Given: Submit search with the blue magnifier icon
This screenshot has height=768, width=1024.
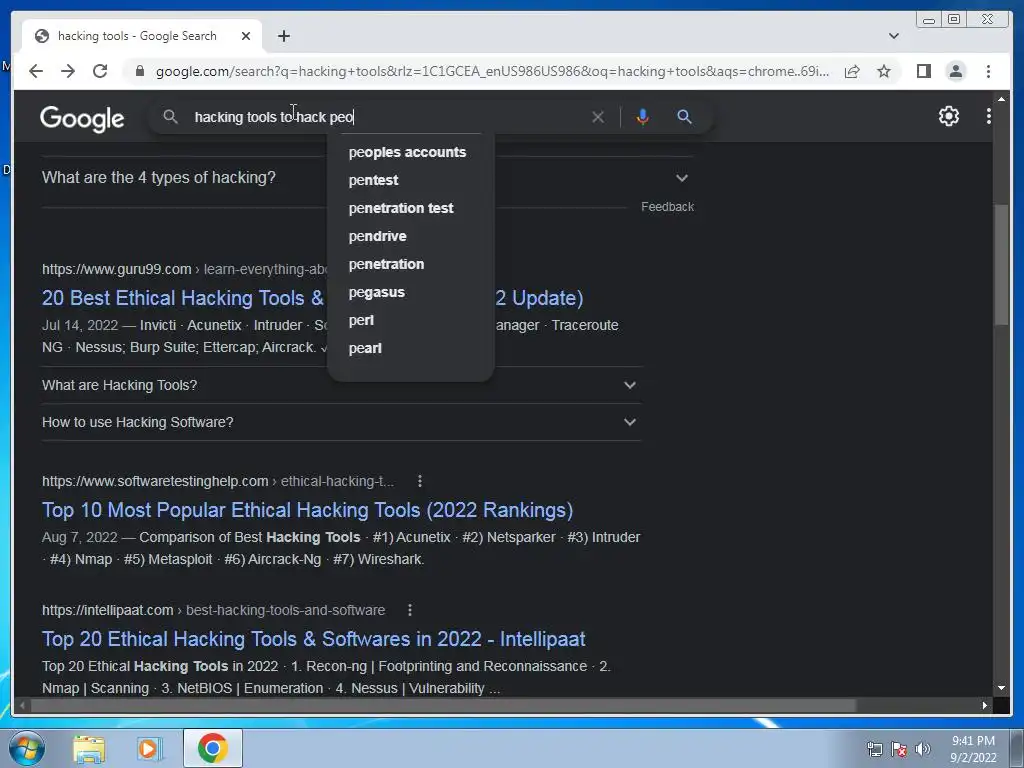Looking at the screenshot, I should (x=684, y=117).
